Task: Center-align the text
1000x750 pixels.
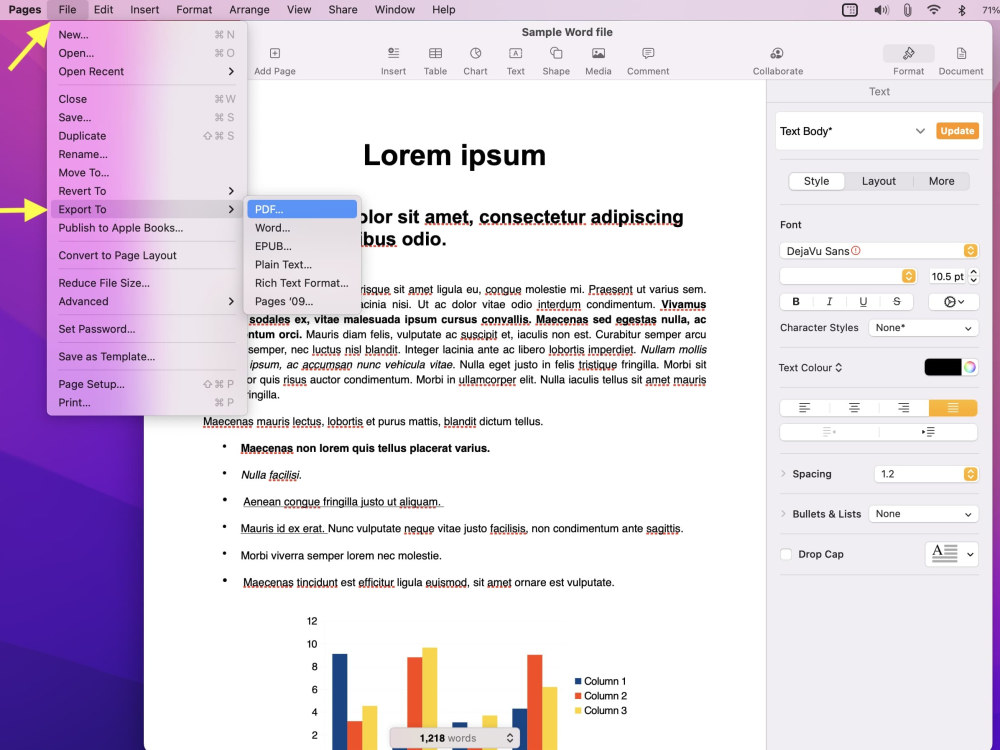Action: (854, 408)
